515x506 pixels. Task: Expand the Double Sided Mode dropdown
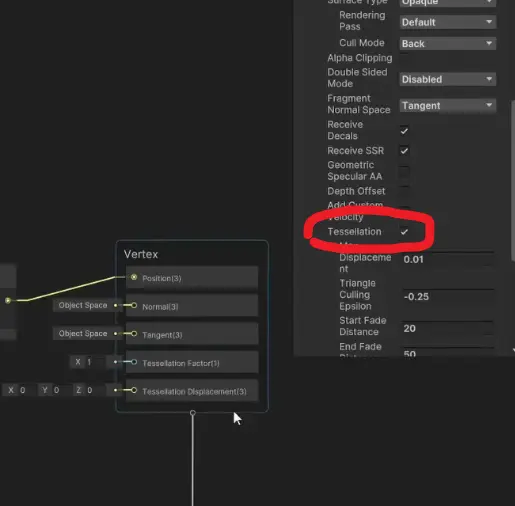point(448,79)
